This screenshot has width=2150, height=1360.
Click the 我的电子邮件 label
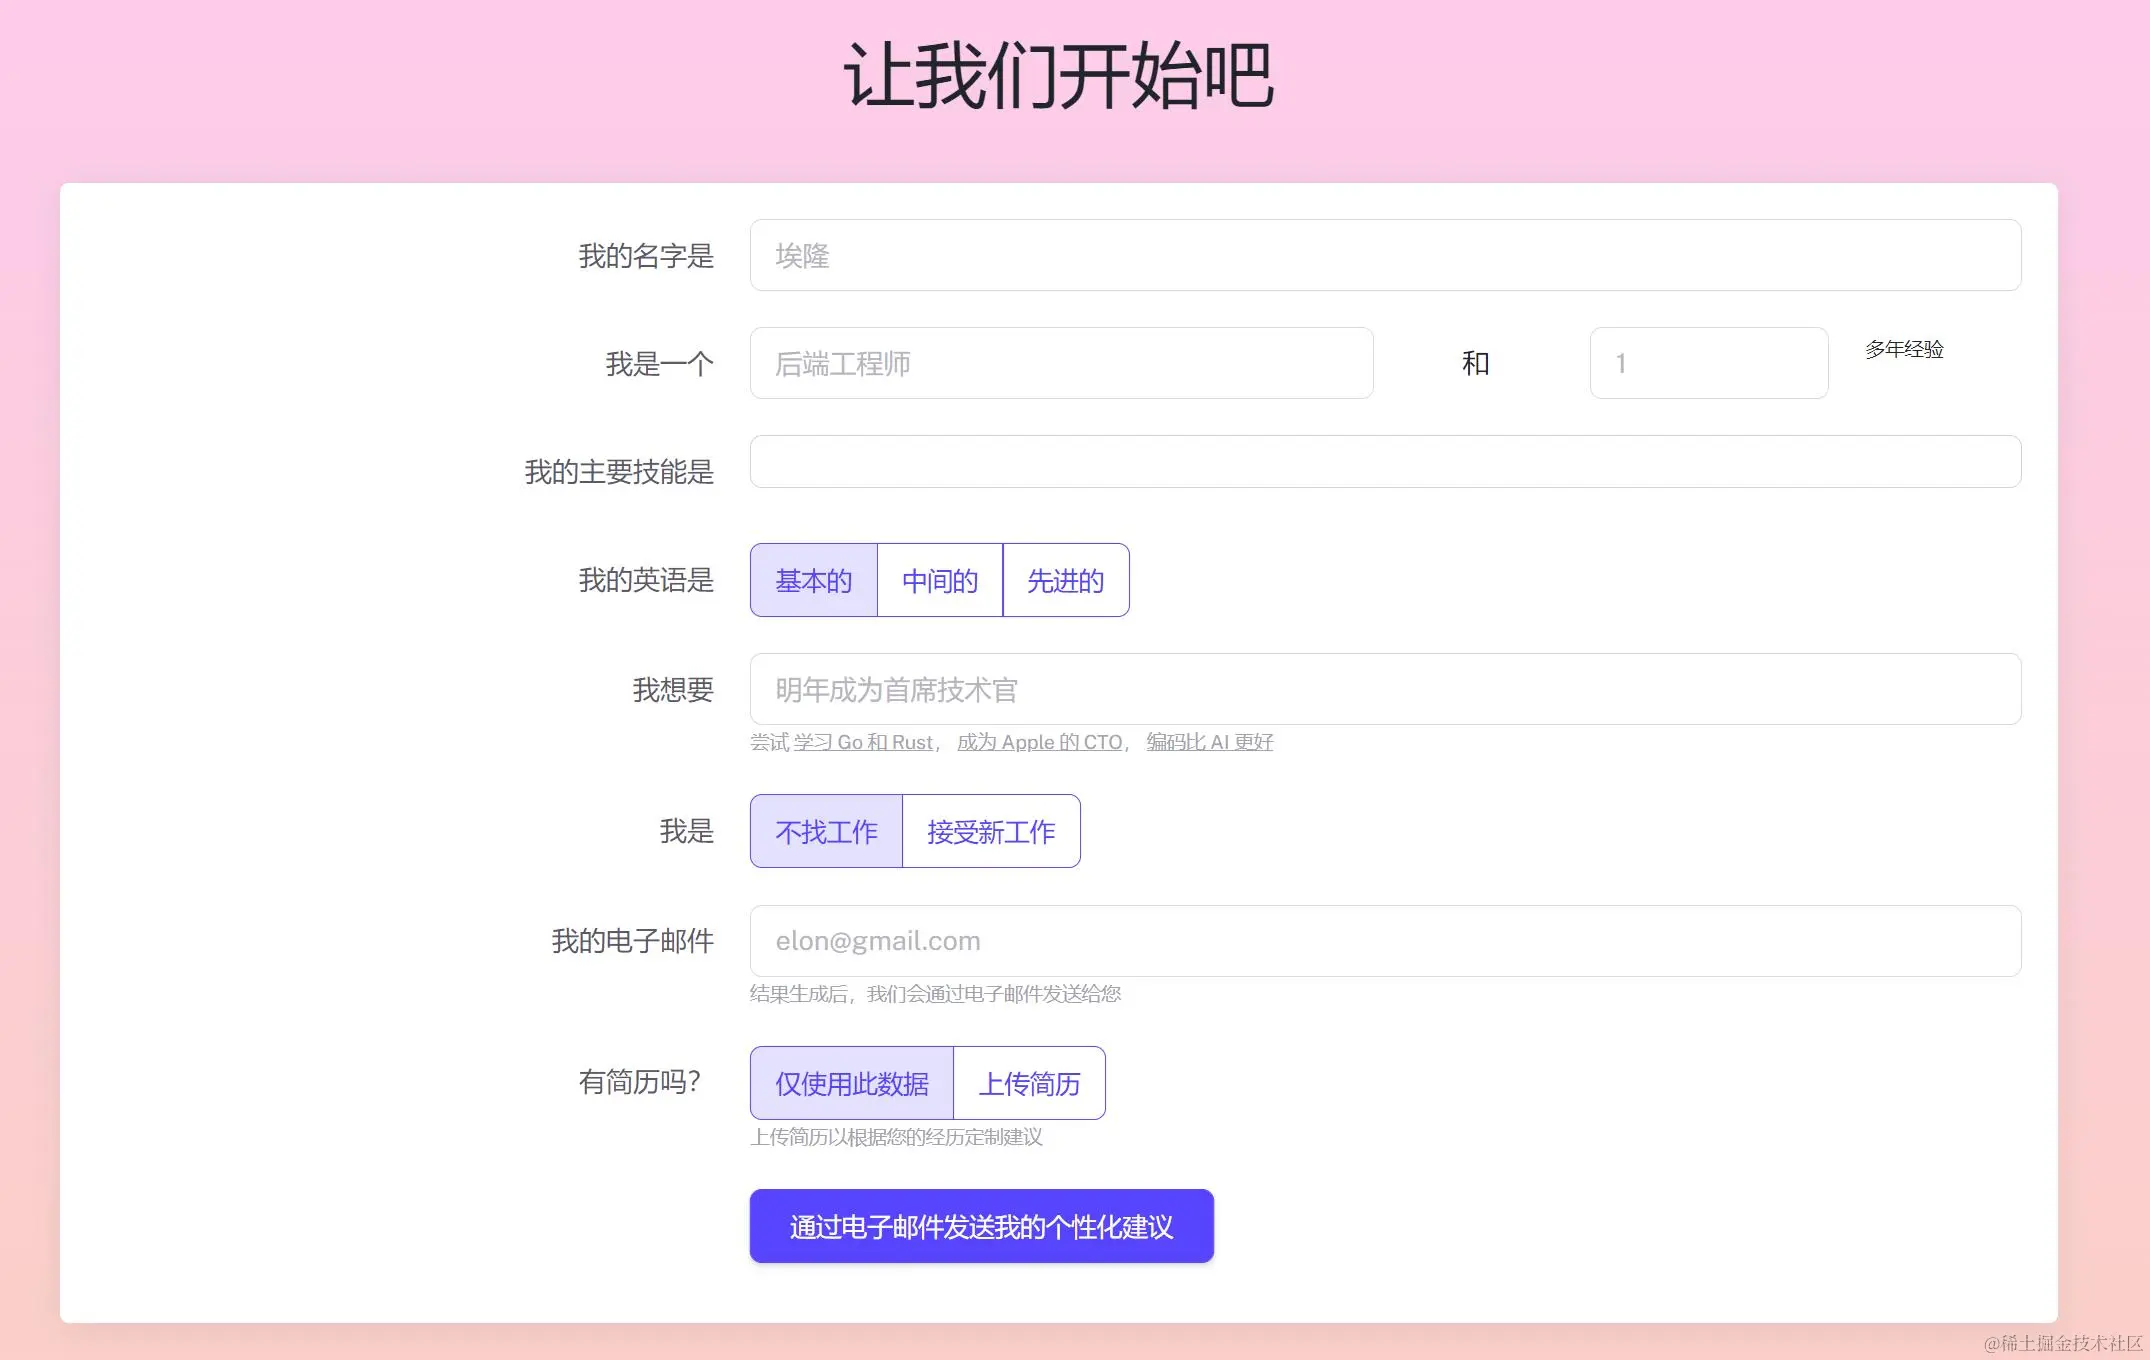tap(633, 941)
